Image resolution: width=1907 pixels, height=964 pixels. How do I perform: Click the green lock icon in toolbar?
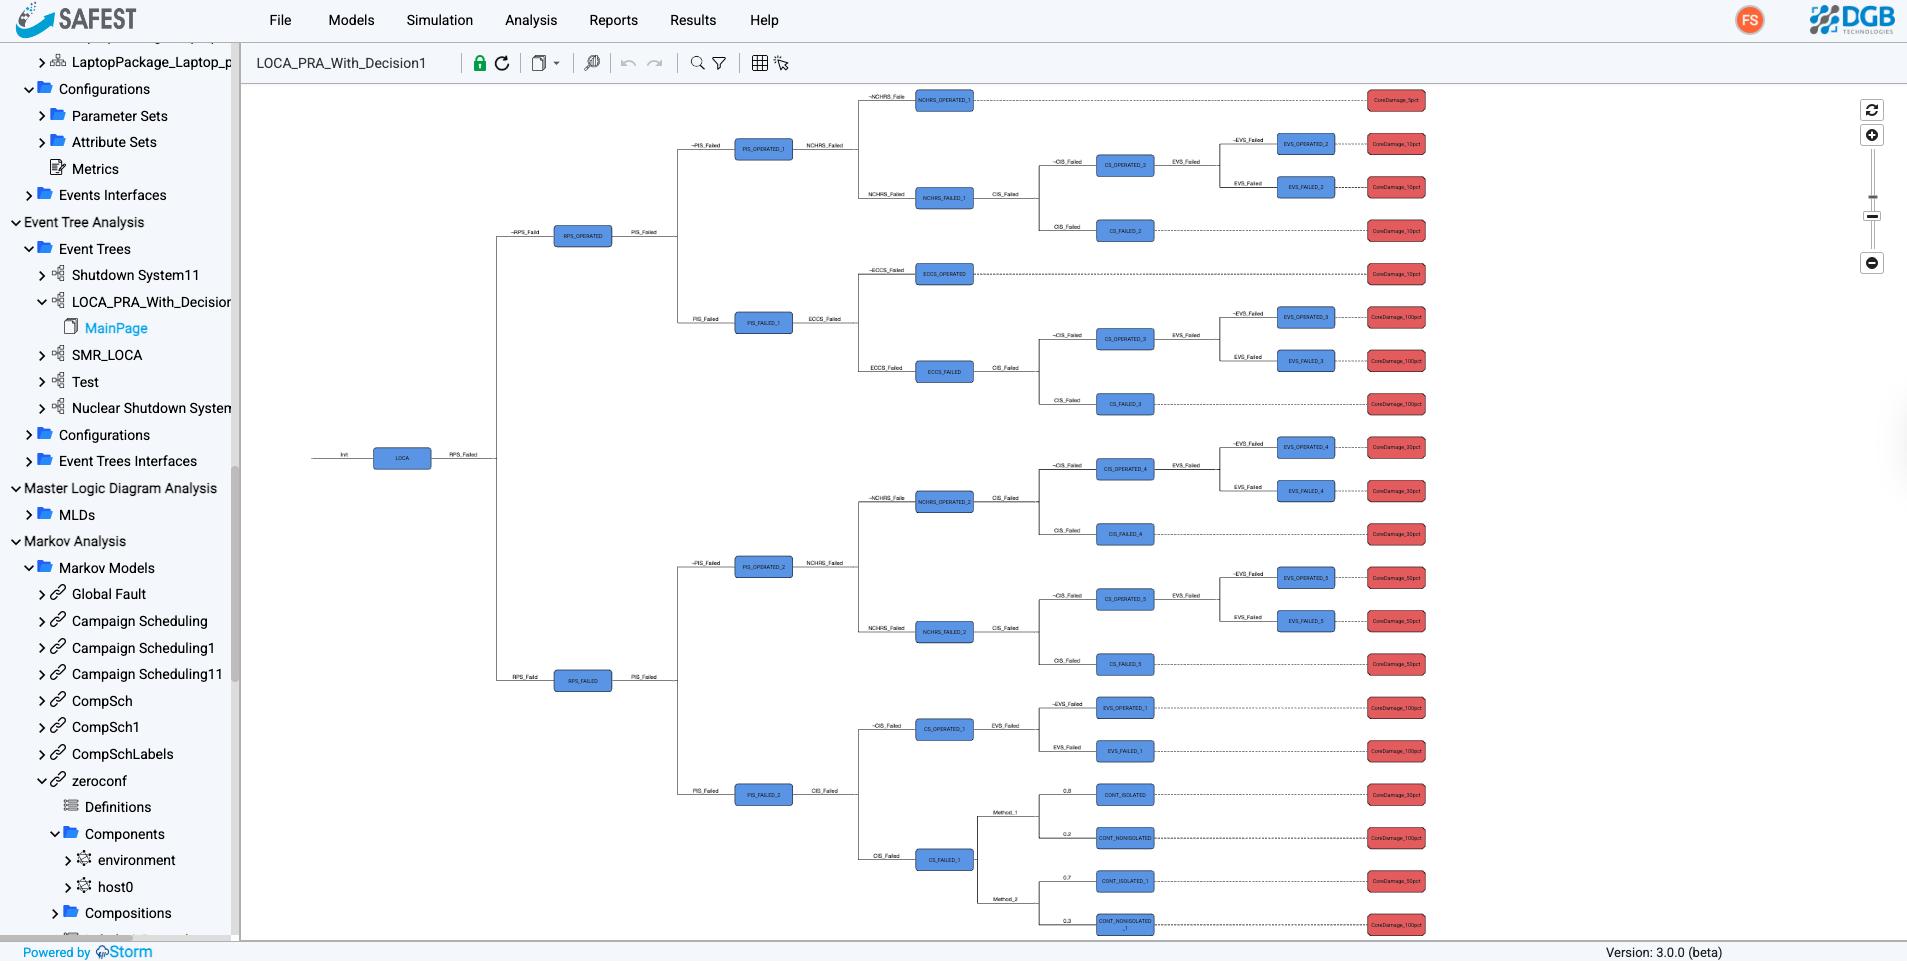coord(480,63)
